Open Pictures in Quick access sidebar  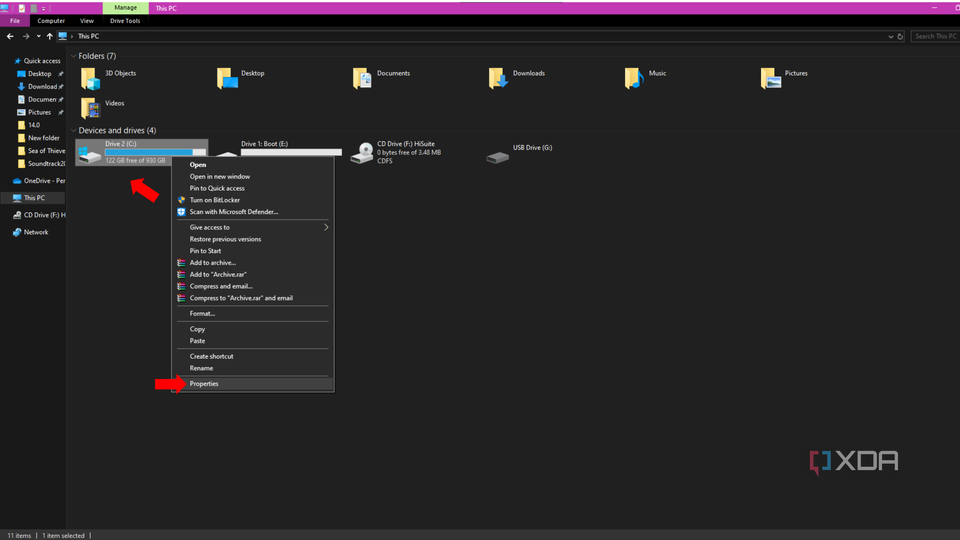point(35,112)
